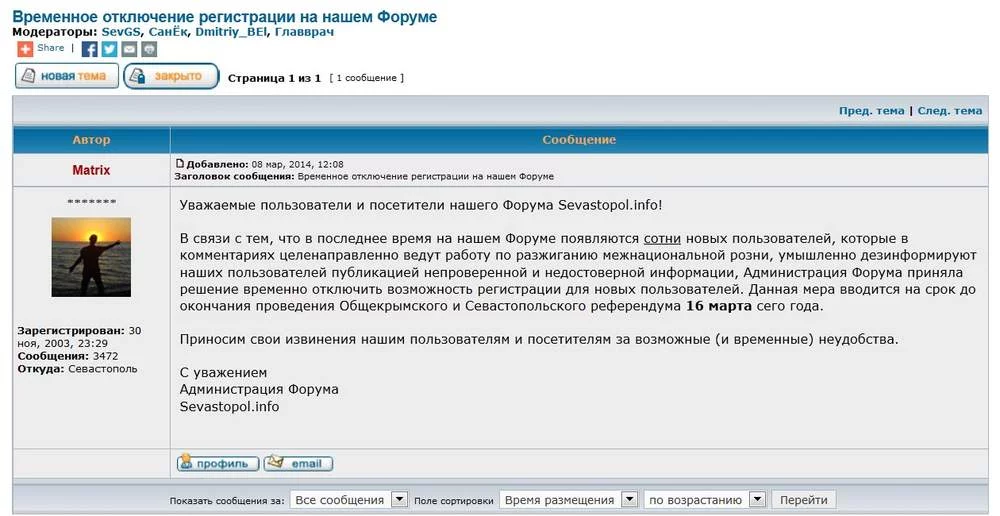
Task: Click Зарегистрирован registration date text
Action: pyautogui.click(x=80, y=337)
